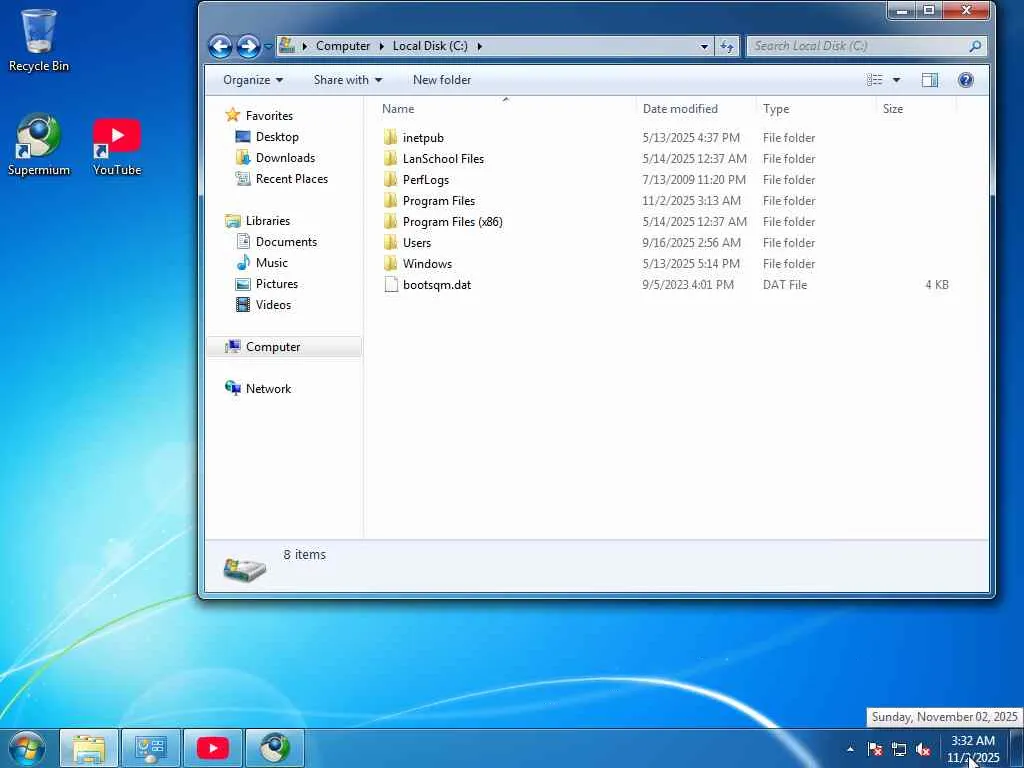Select the bootsqm.dat file icon
Screen dimensions: 1024x768
391,284
